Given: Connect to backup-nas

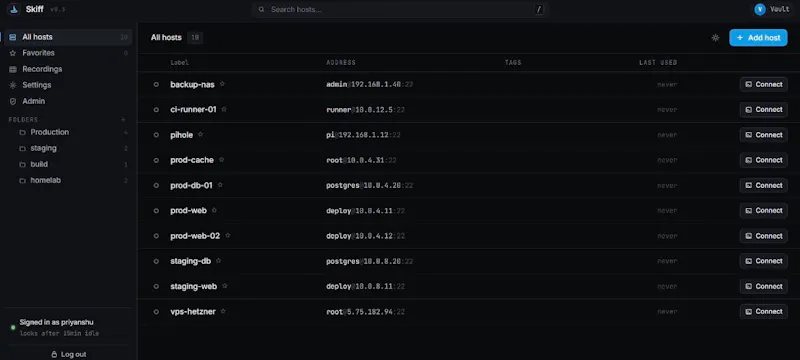Looking at the screenshot, I should coord(764,84).
